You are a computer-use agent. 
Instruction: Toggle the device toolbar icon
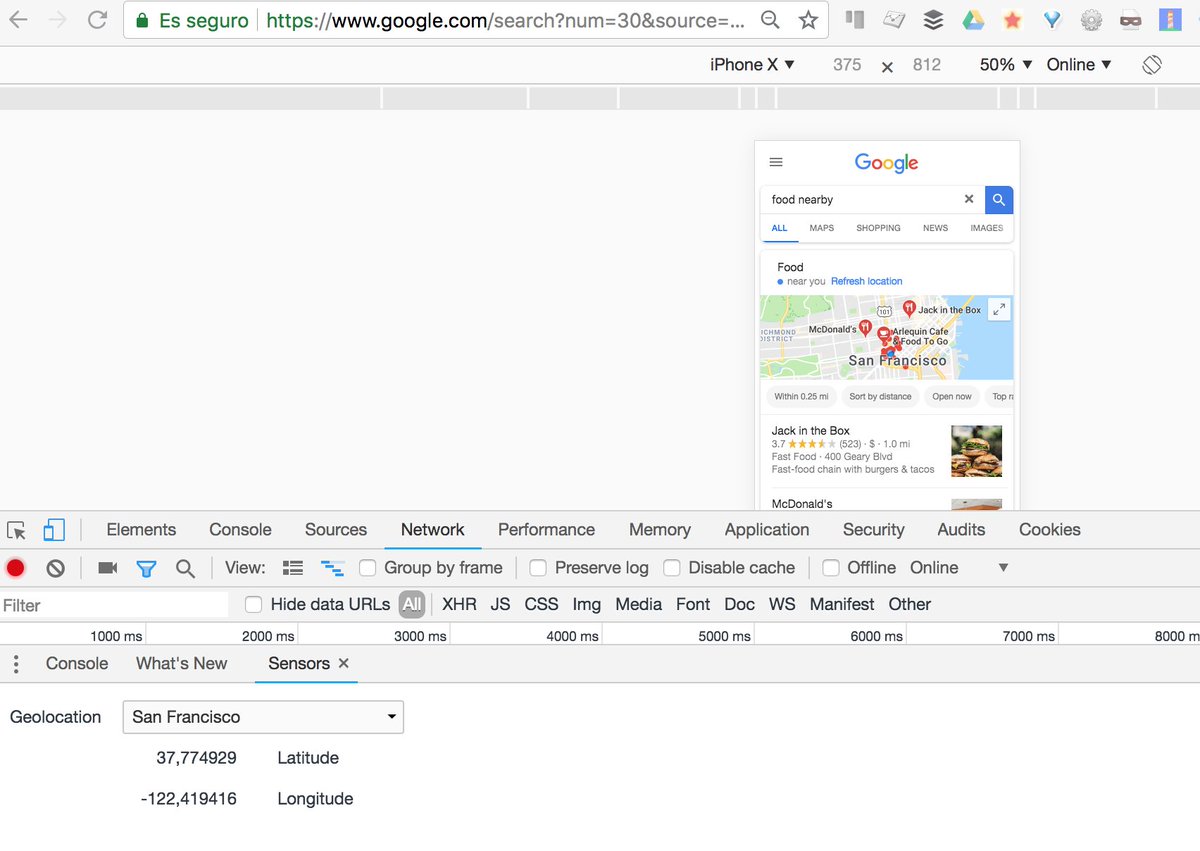click(53, 530)
